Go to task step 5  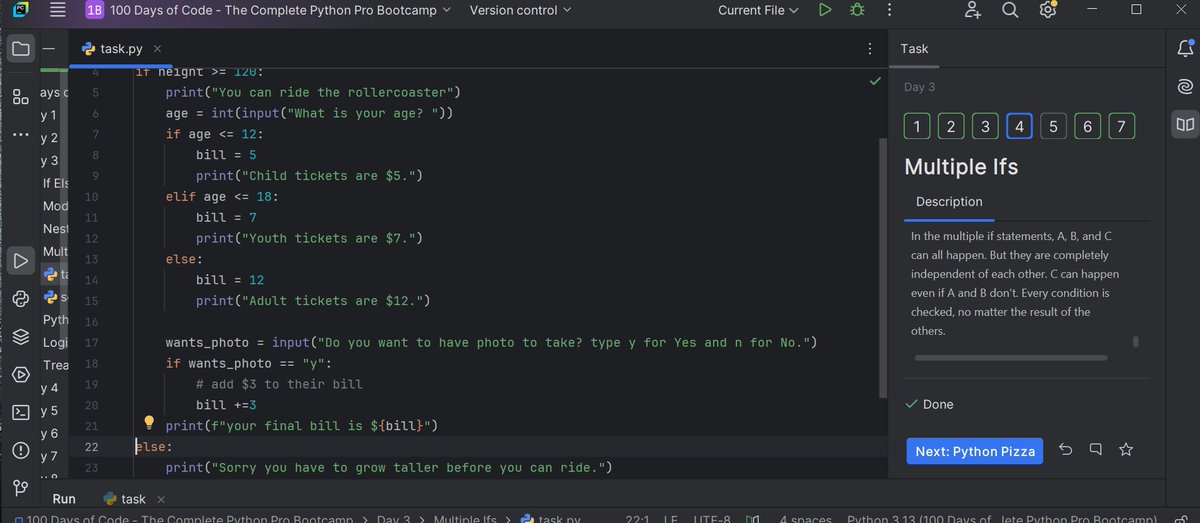pyautogui.click(x=1053, y=126)
